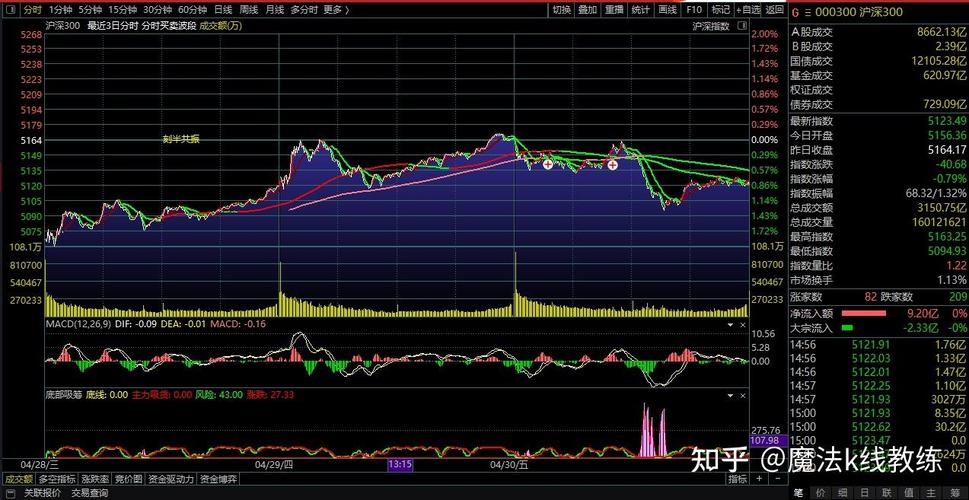Click the small icon left of 分时 tab

[9, 10]
